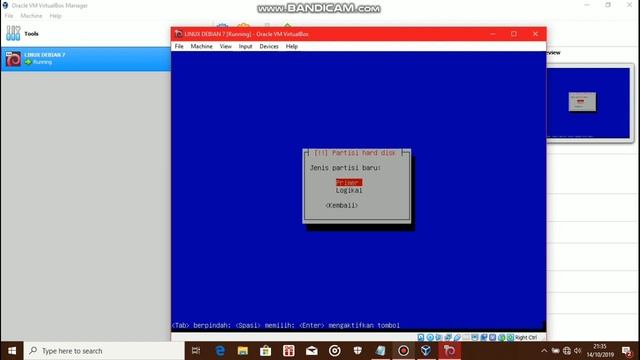Click the Right Ctrl host key indicator

pyautogui.click(x=526, y=338)
